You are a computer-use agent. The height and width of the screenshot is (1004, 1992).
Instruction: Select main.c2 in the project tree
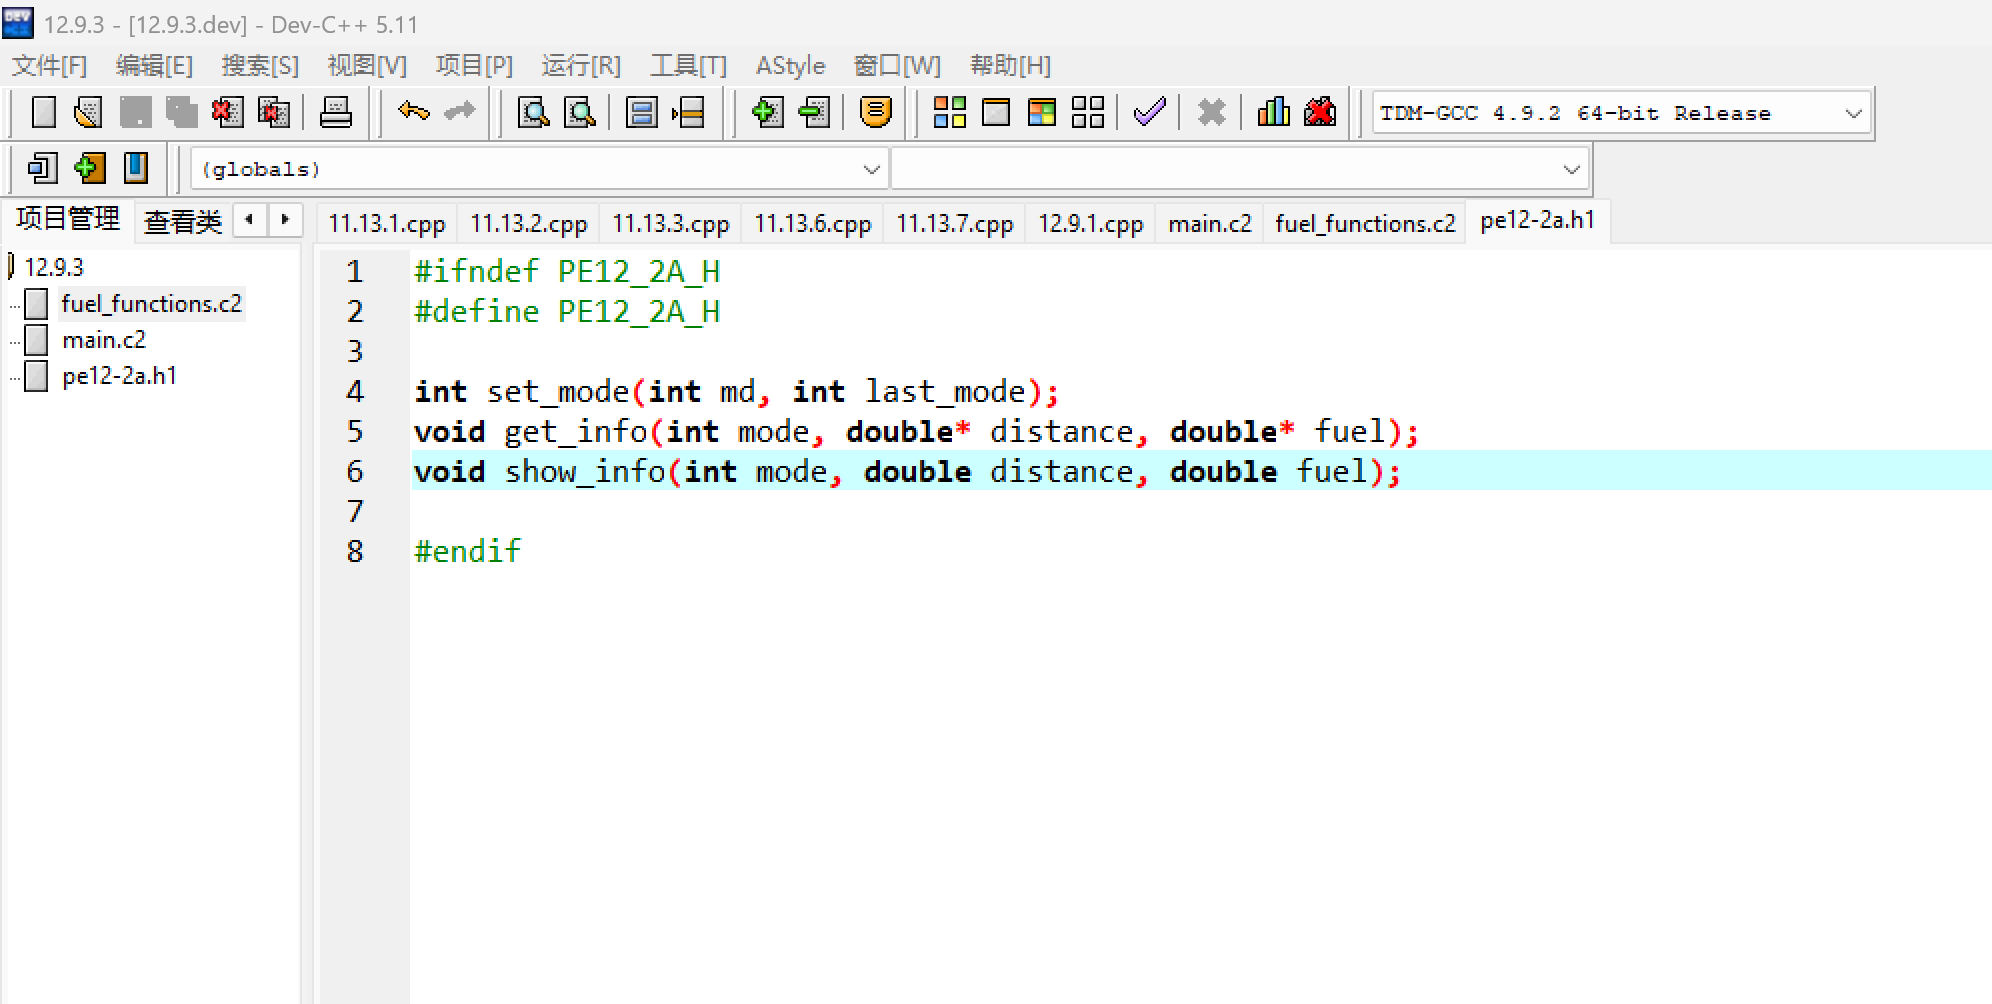point(104,340)
